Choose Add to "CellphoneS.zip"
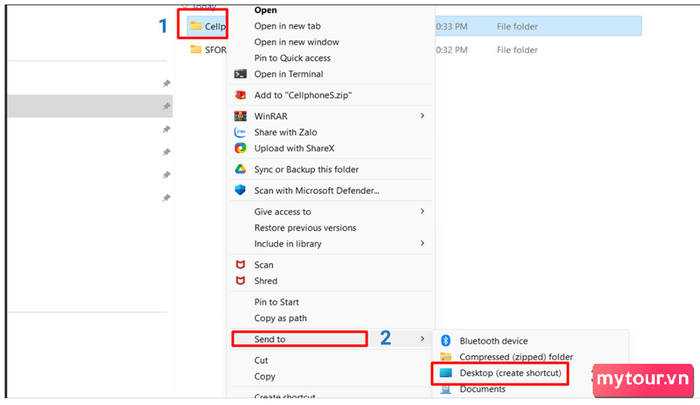The image size is (700, 405). [x=303, y=95]
